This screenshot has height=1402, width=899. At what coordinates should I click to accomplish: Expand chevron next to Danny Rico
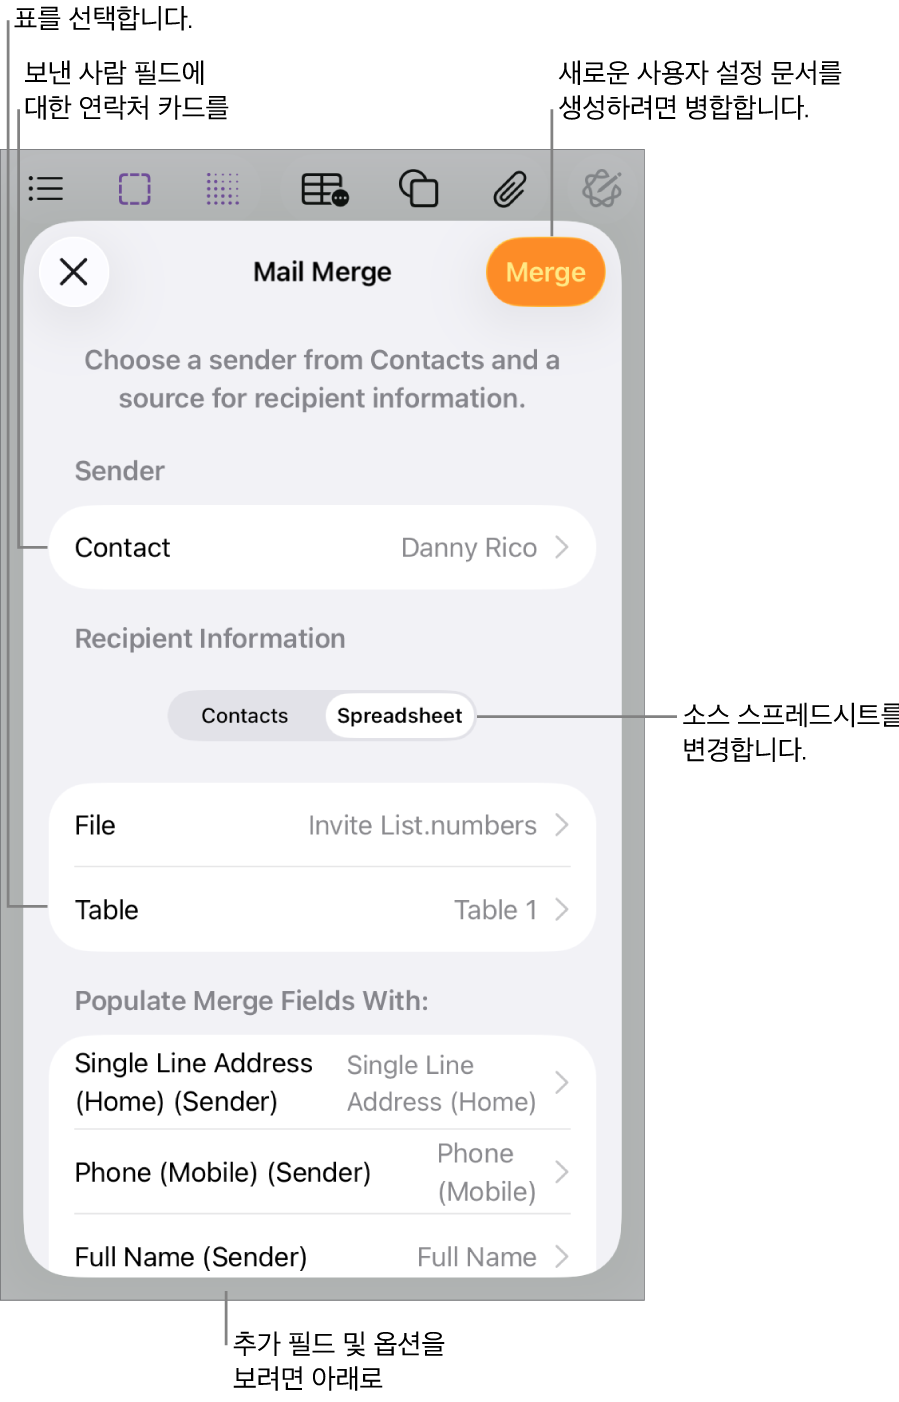[x=562, y=547]
